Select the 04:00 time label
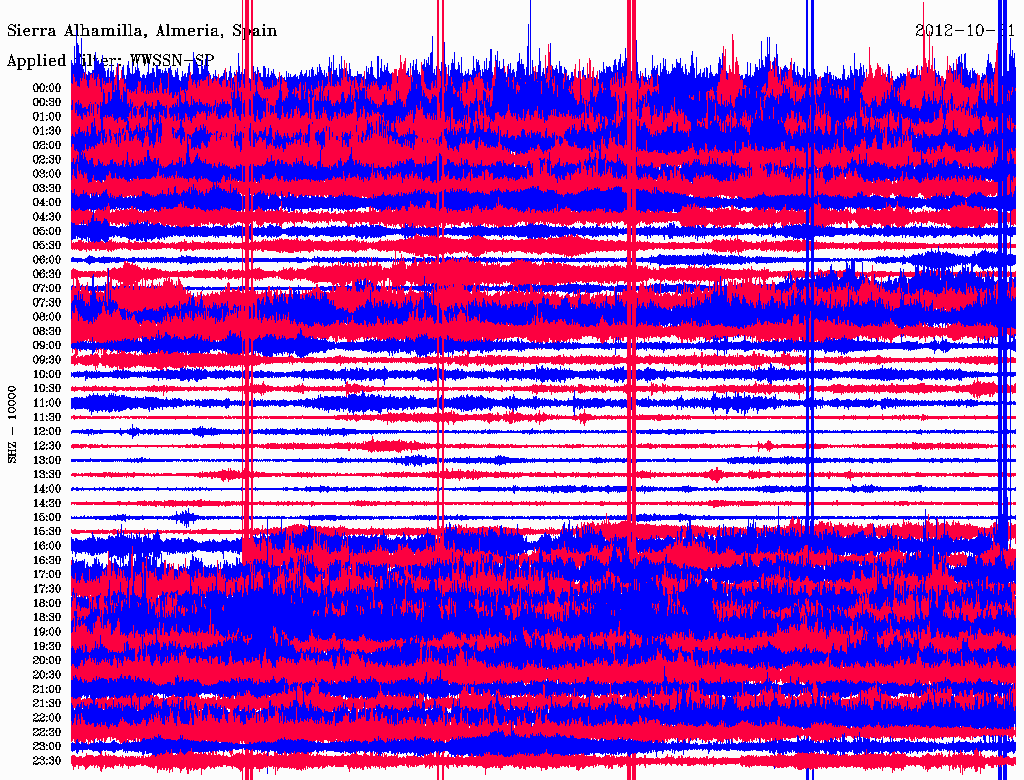The width and height of the screenshot is (1024, 780). click(x=46, y=203)
